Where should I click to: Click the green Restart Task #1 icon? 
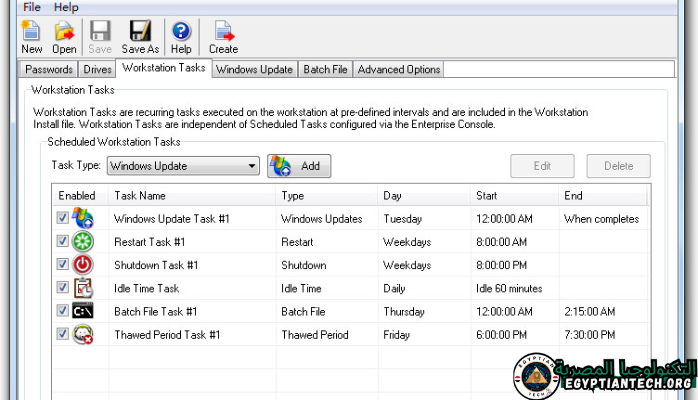point(84,241)
